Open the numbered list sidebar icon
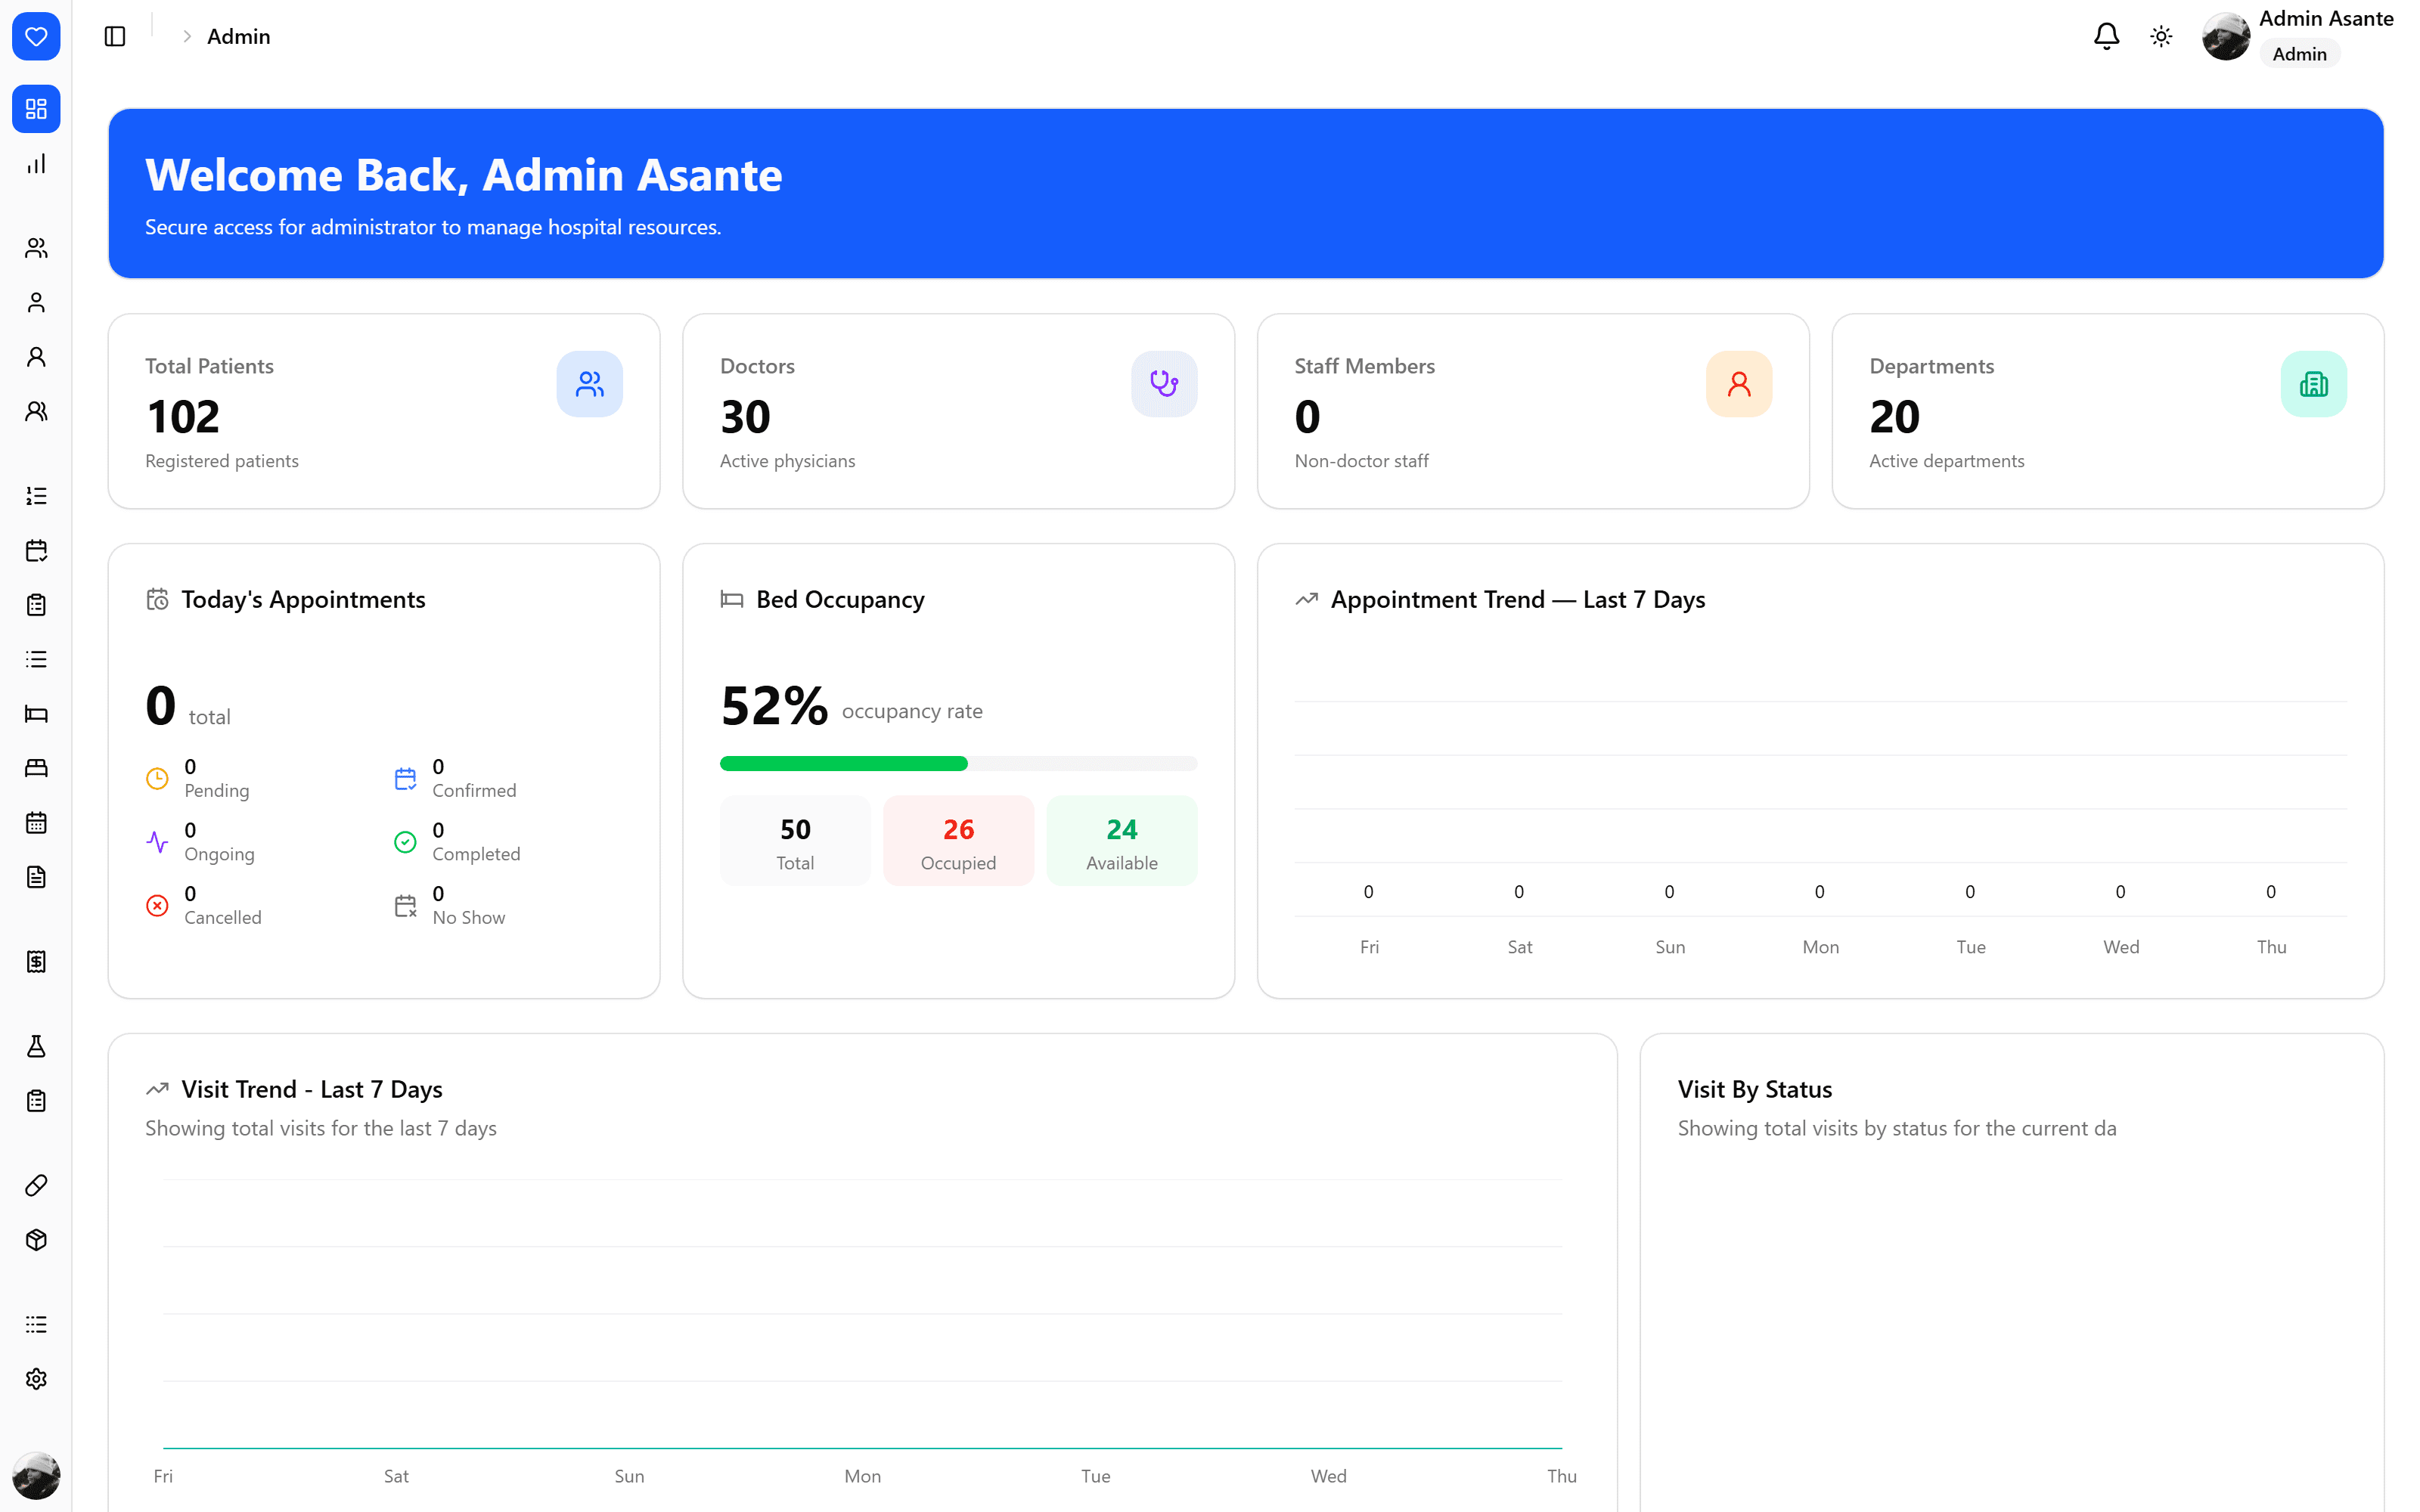The image size is (2420, 1512). click(x=36, y=496)
